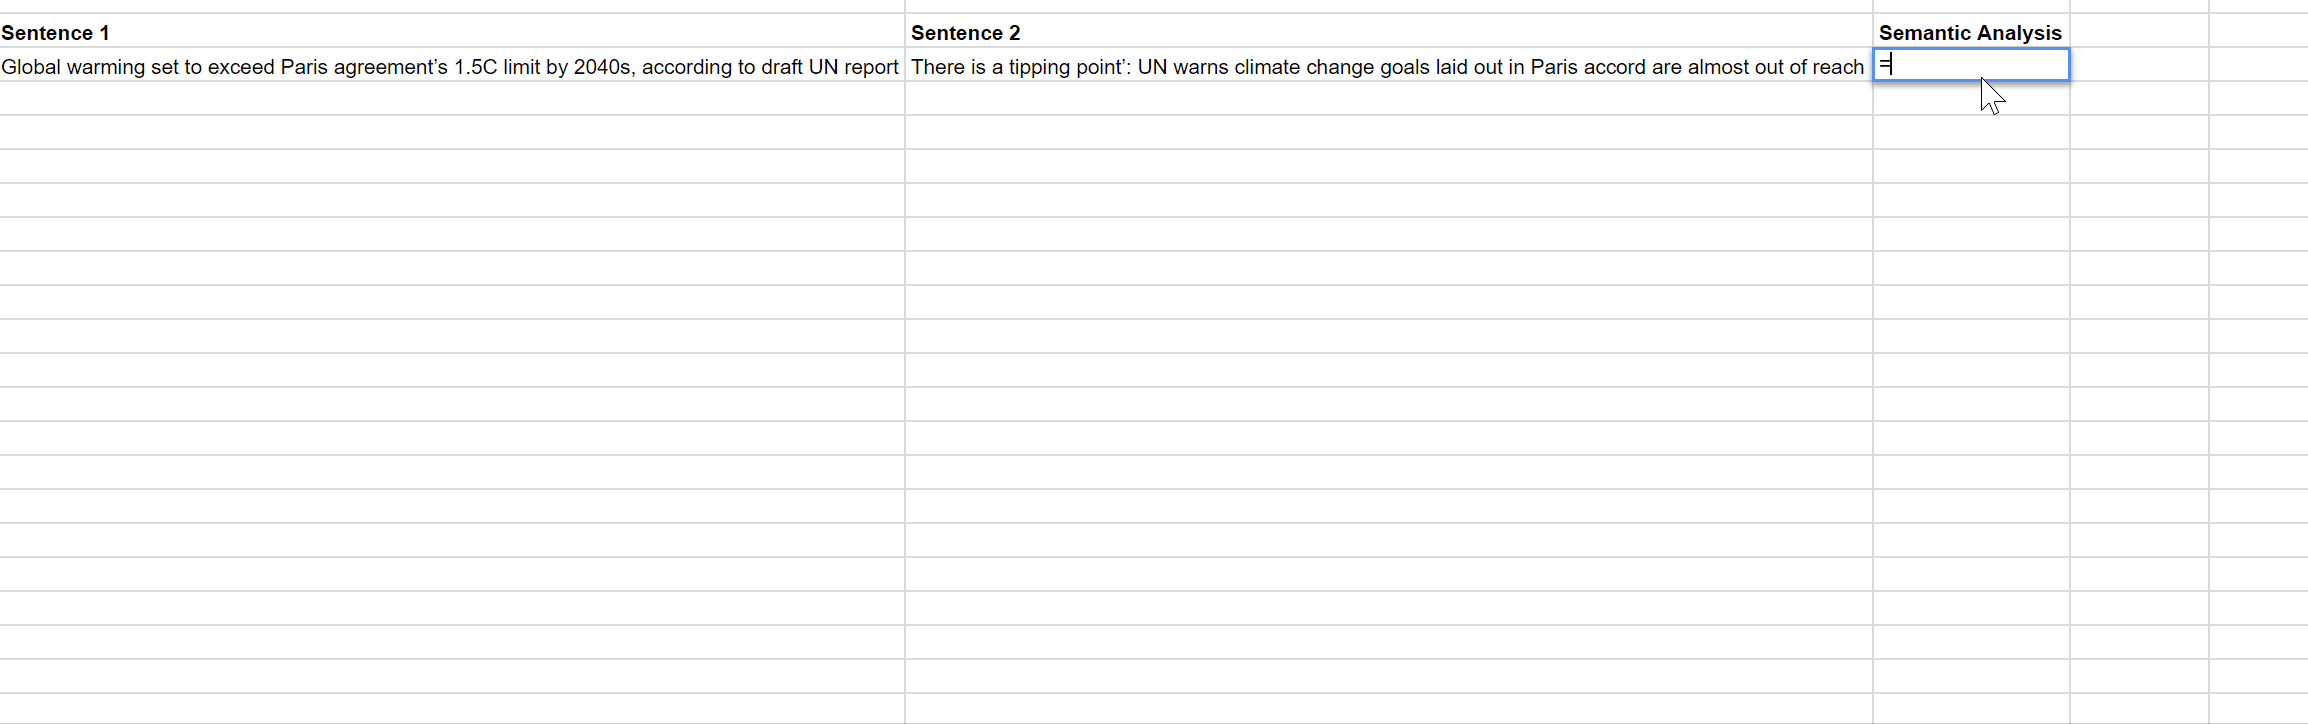The height and width of the screenshot is (724, 2308).
Task: Click empty cell immediately right of the formula cell
Action: pos(2139,66)
